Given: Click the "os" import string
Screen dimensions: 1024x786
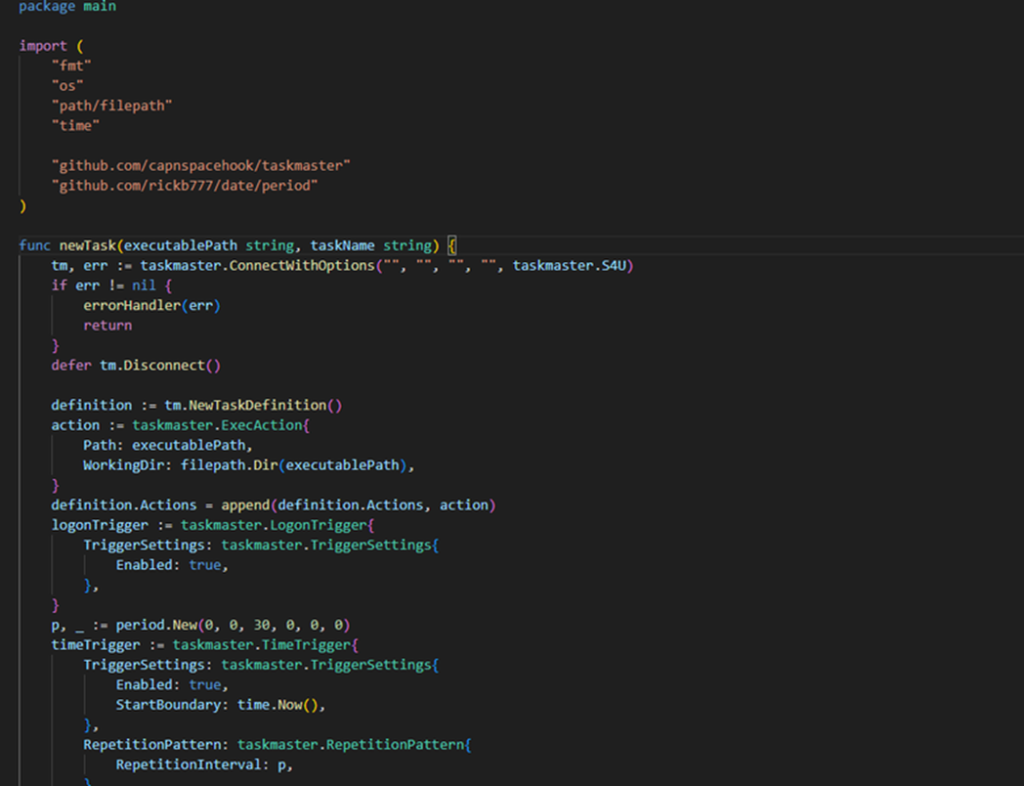Looking at the screenshot, I should point(68,85).
